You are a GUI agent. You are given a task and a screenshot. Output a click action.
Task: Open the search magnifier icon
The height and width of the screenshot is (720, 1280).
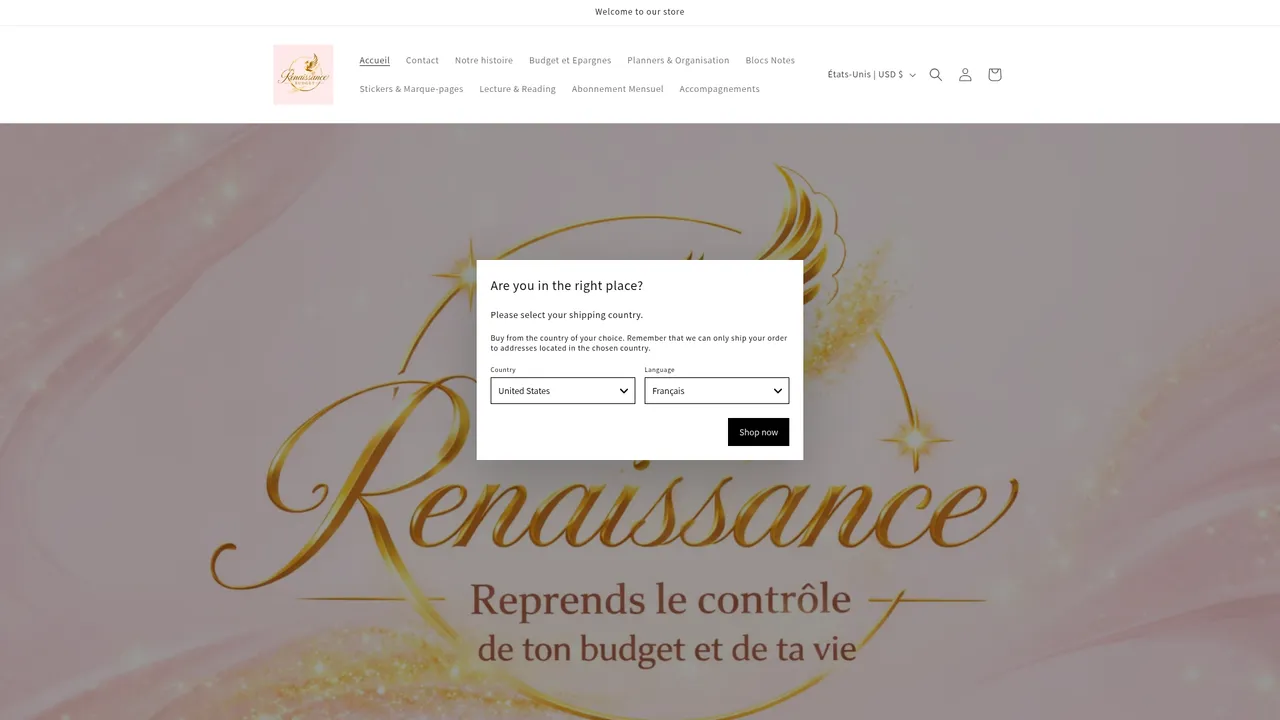pos(936,75)
